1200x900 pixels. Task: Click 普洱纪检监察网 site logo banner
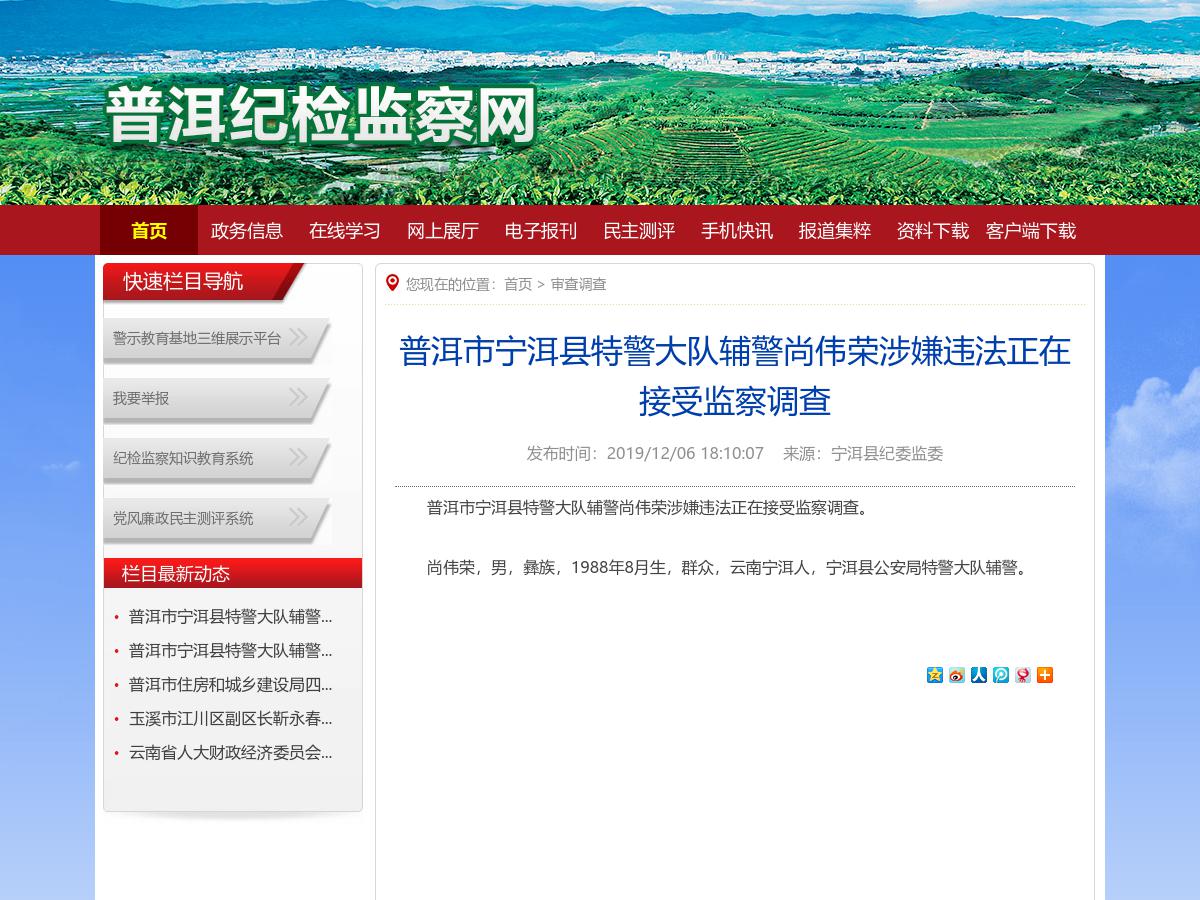tap(322, 114)
